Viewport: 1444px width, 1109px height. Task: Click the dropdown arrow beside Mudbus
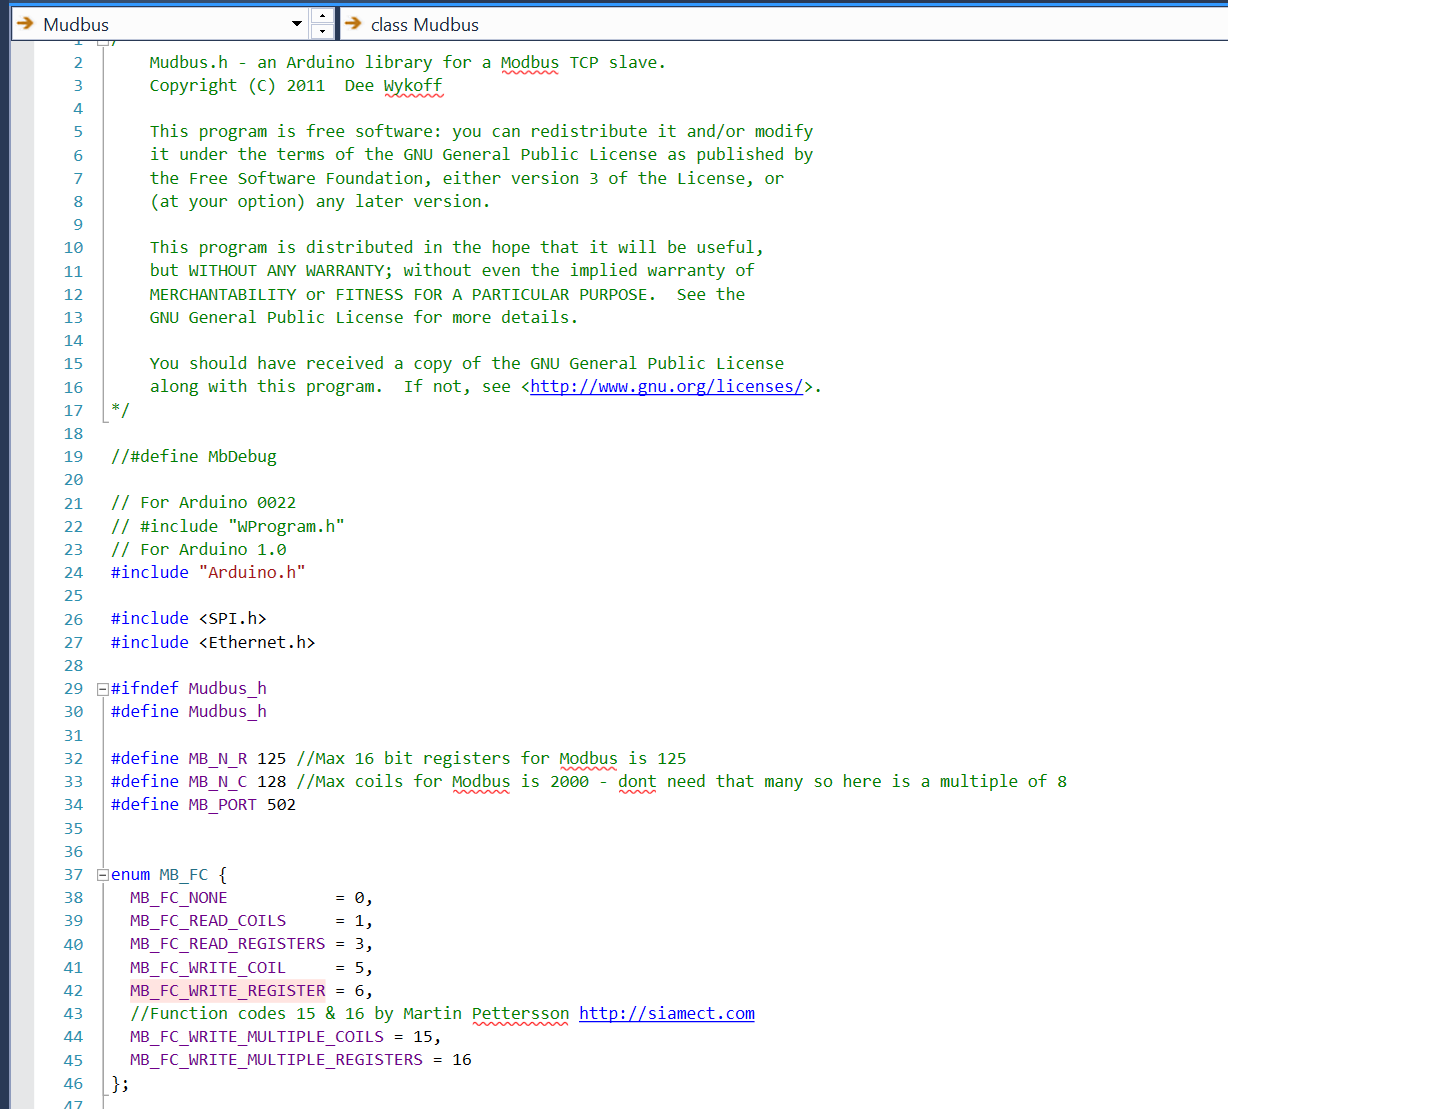click(296, 23)
